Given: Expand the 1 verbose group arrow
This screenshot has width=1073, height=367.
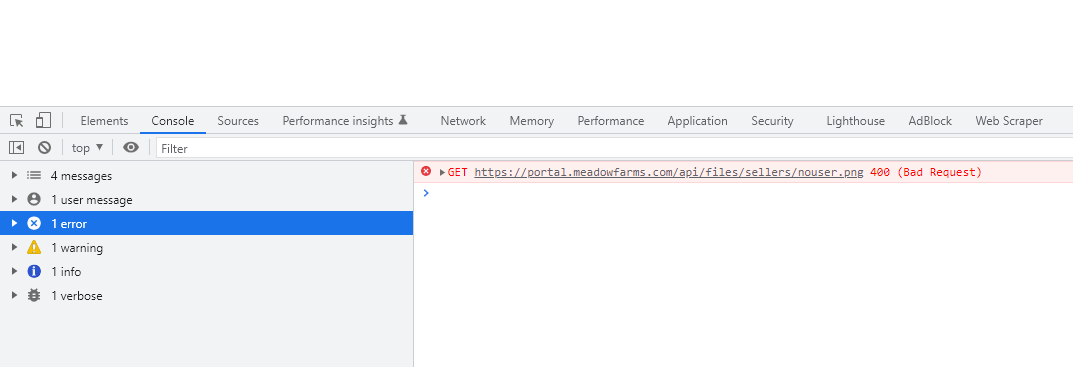Looking at the screenshot, I should click(x=14, y=295).
